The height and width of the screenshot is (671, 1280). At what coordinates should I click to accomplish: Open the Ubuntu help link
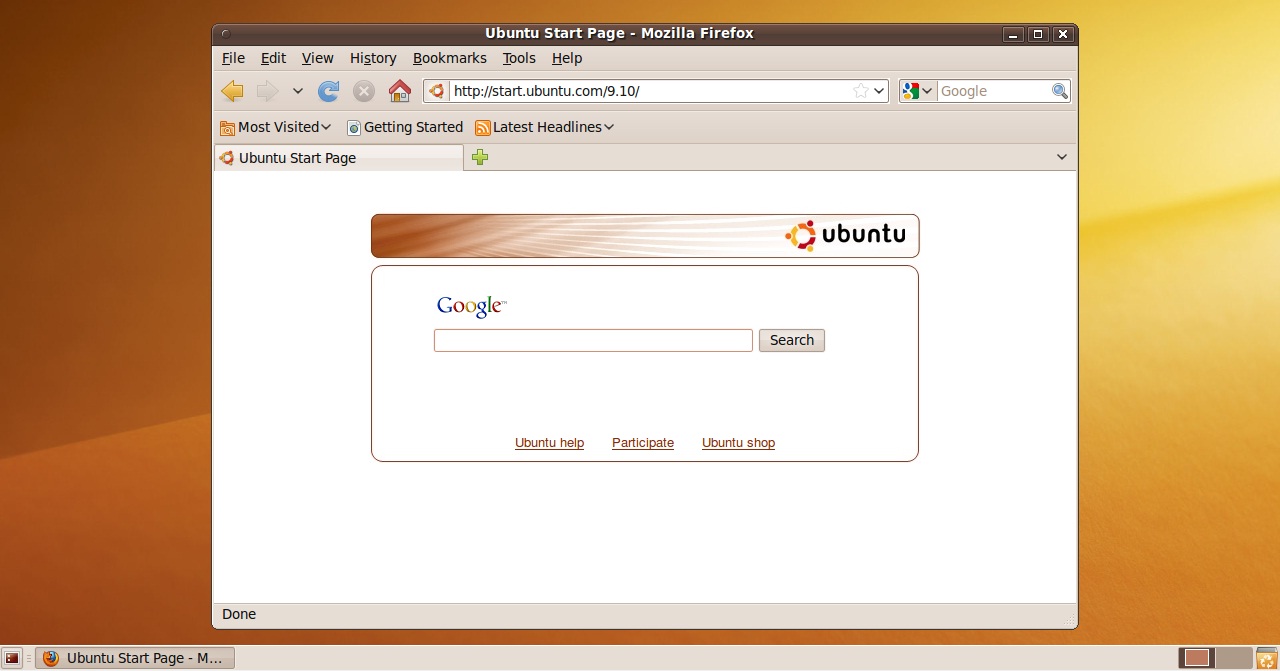pyautogui.click(x=549, y=443)
